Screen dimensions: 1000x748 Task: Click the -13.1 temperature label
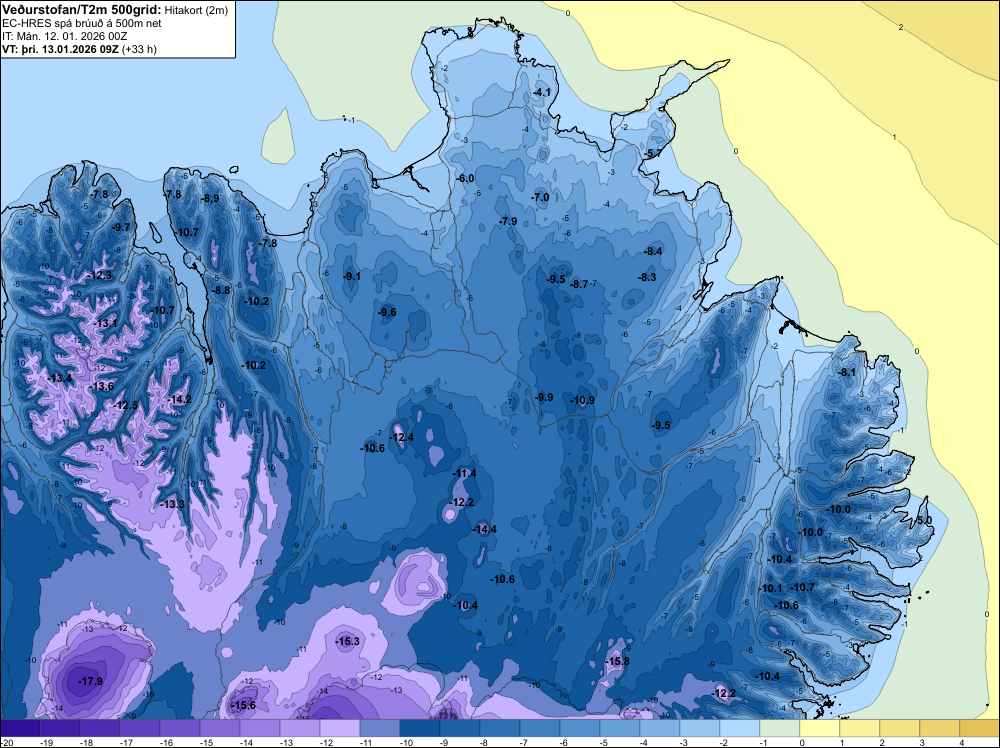(x=105, y=323)
